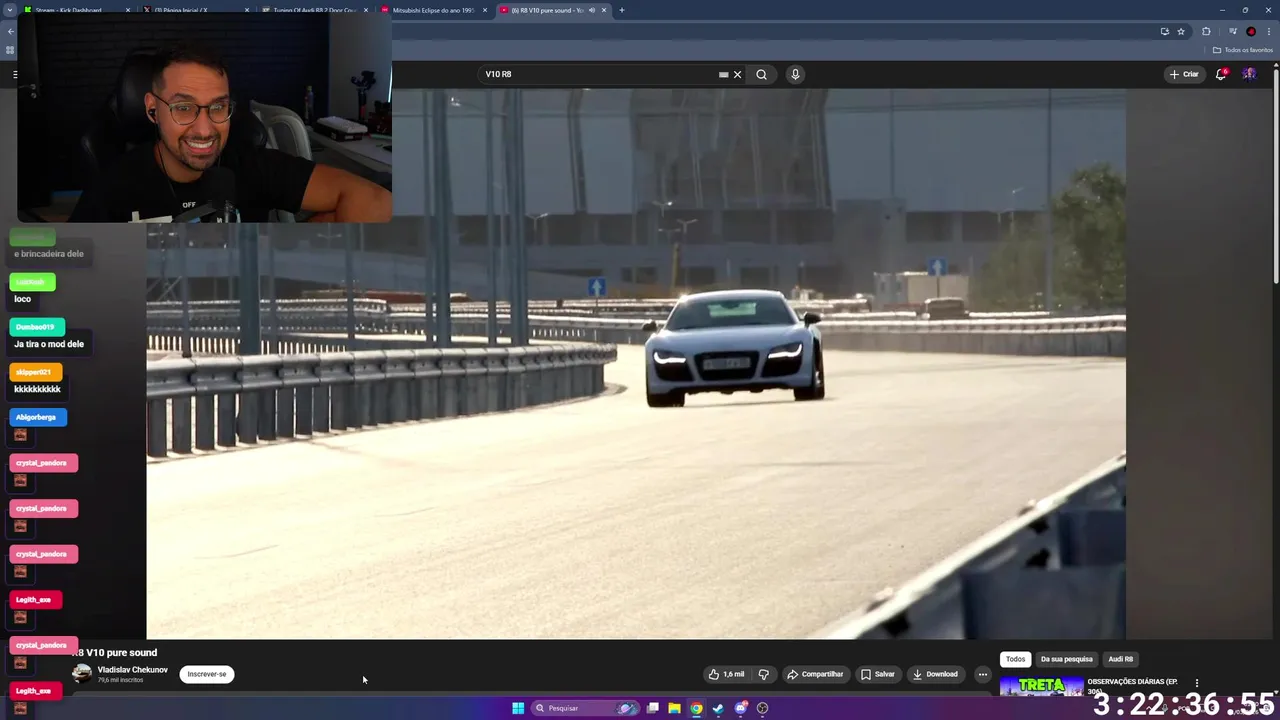
Task: Click the Compartilhar share button
Action: pyautogui.click(x=815, y=674)
